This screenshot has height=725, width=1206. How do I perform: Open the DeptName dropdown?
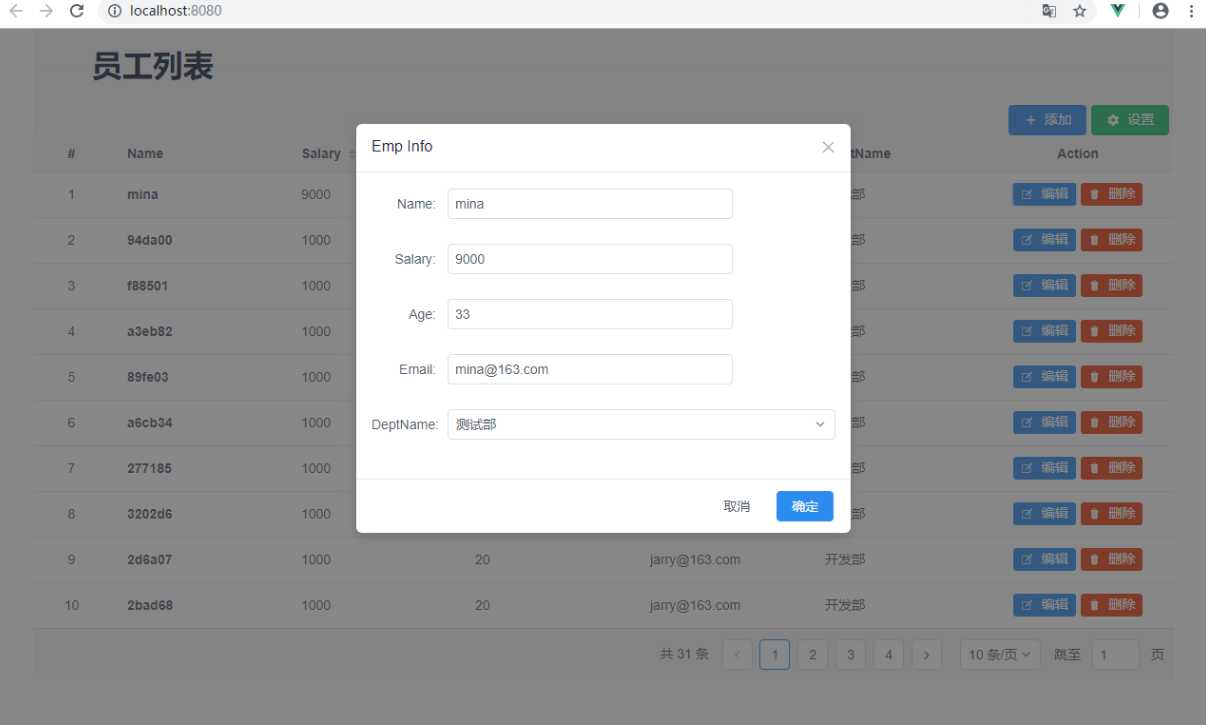tap(641, 424)
